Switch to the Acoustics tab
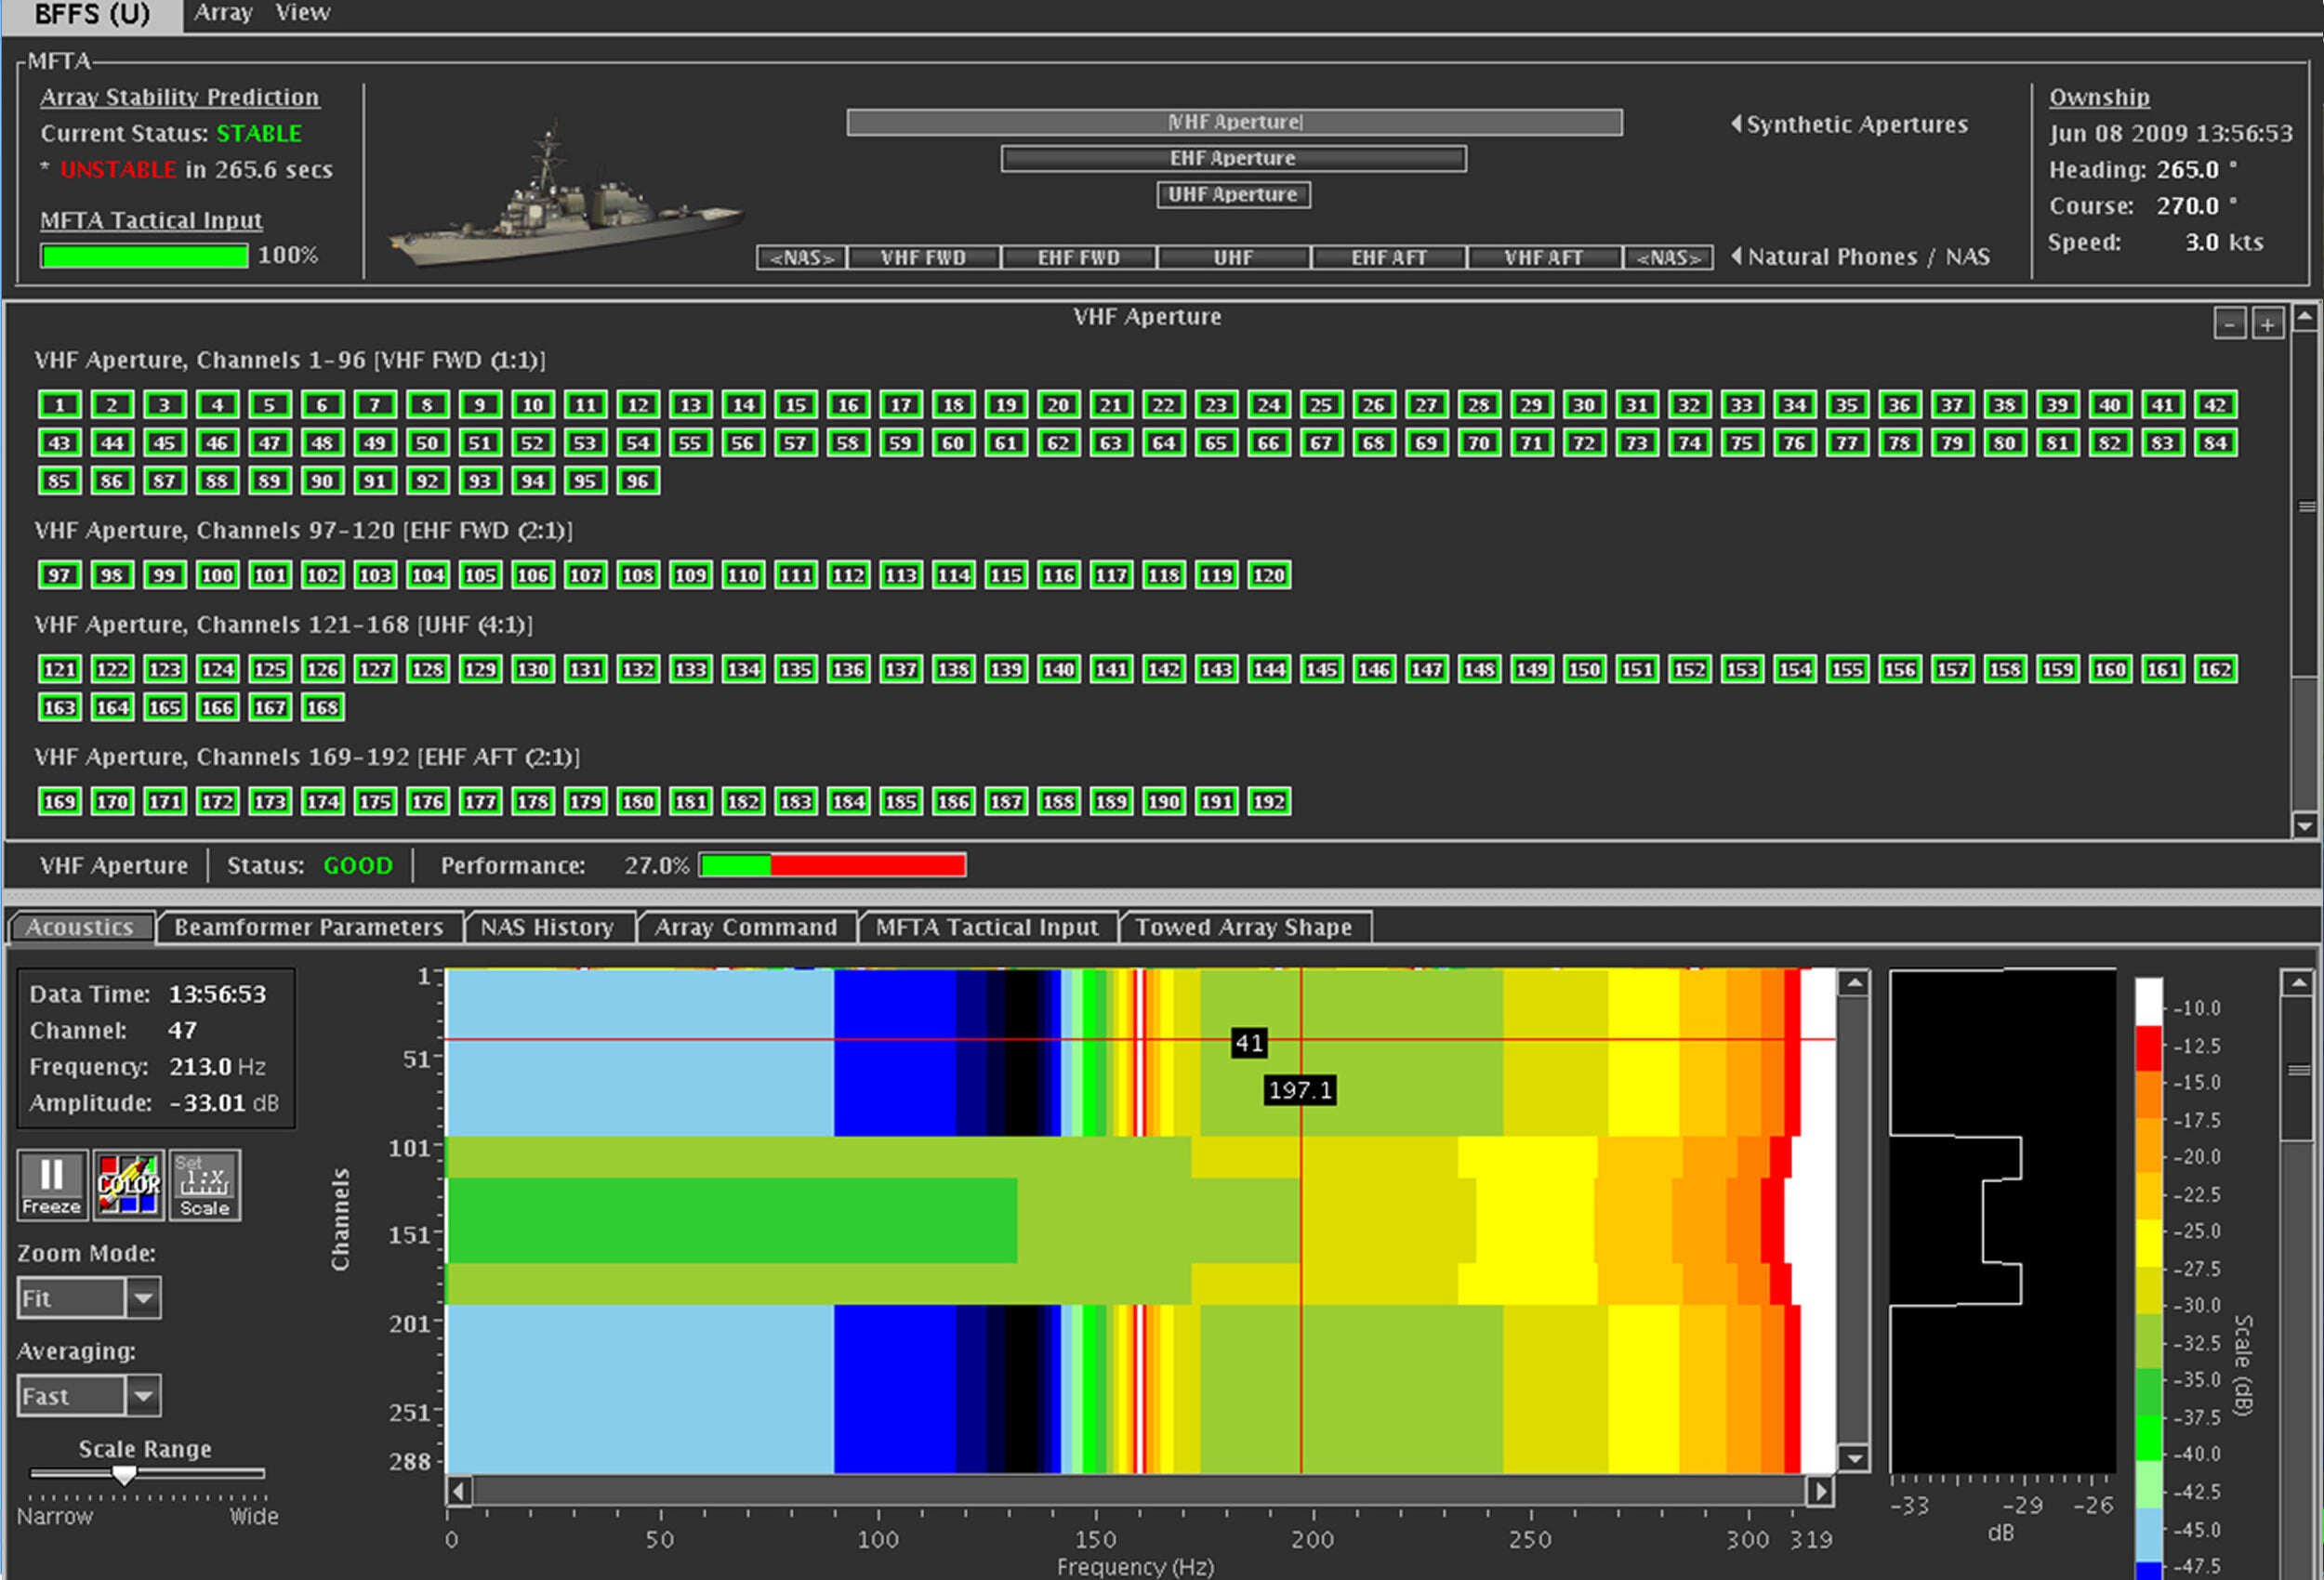This screenshot has height=1580, width=2324. click(80, 927)
